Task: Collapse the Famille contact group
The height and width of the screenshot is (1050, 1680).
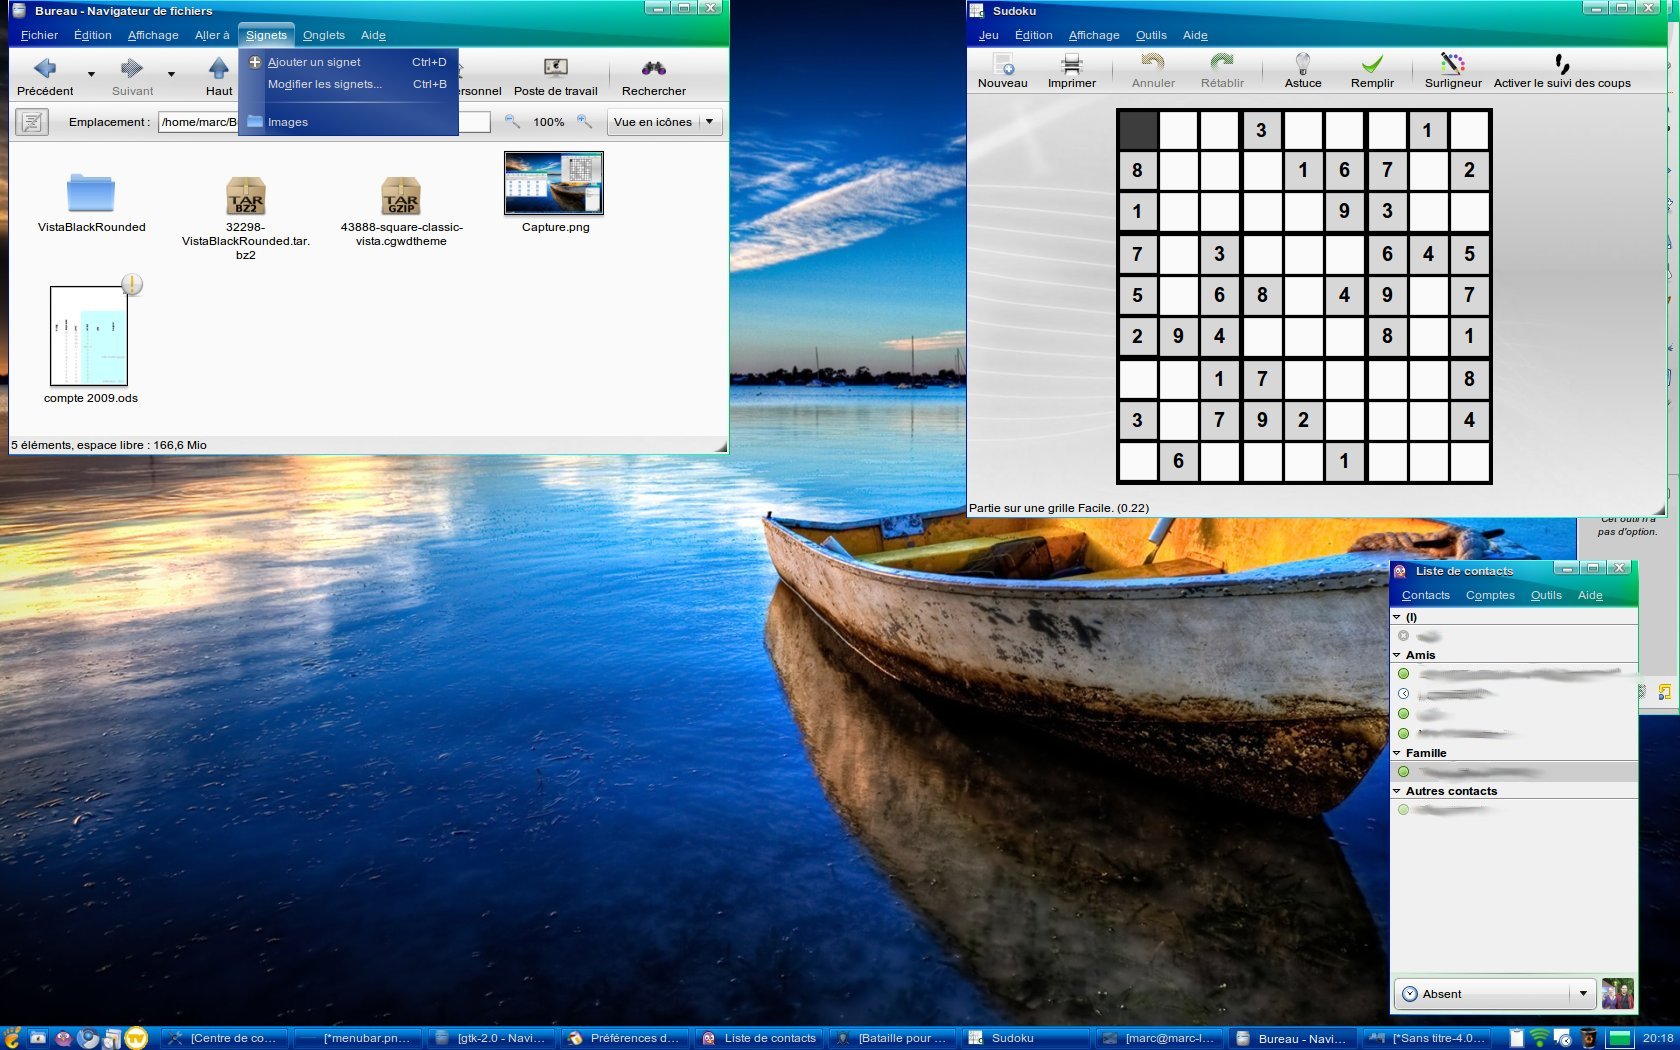Action: (1397, 753)
